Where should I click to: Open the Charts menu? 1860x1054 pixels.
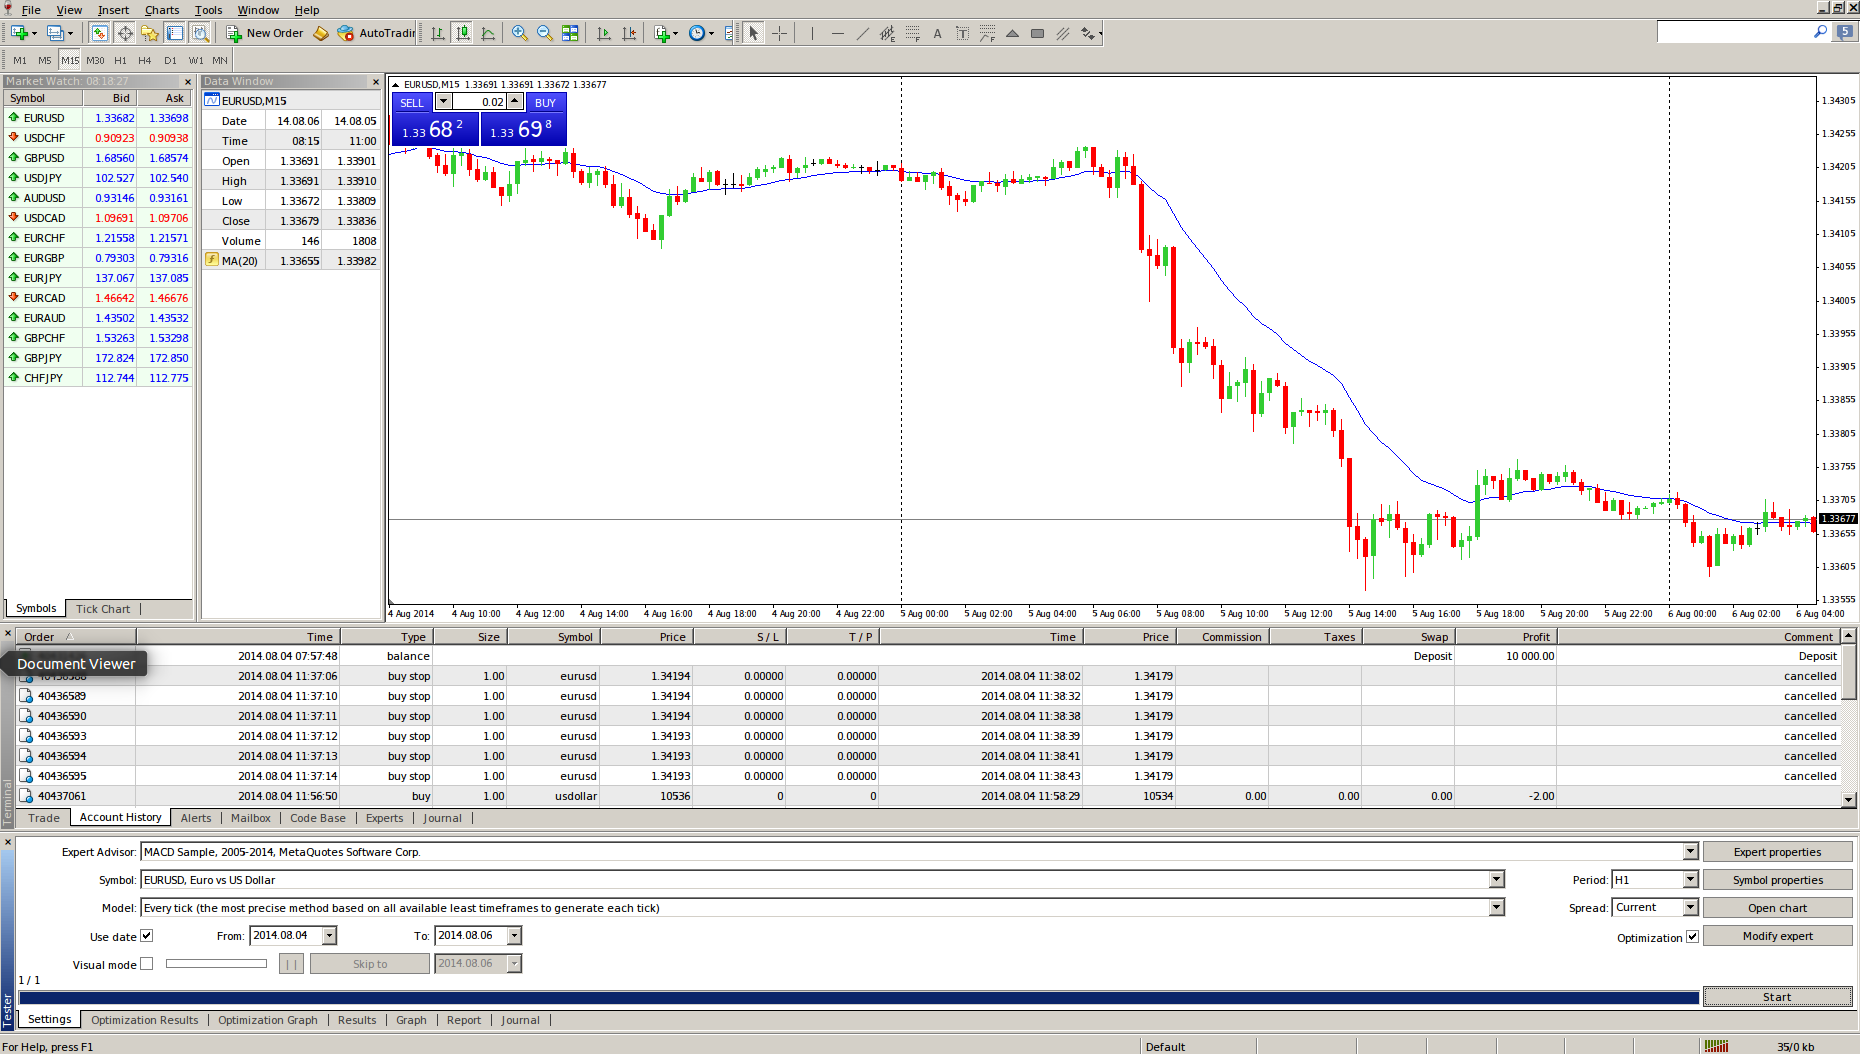coord(162,10)
